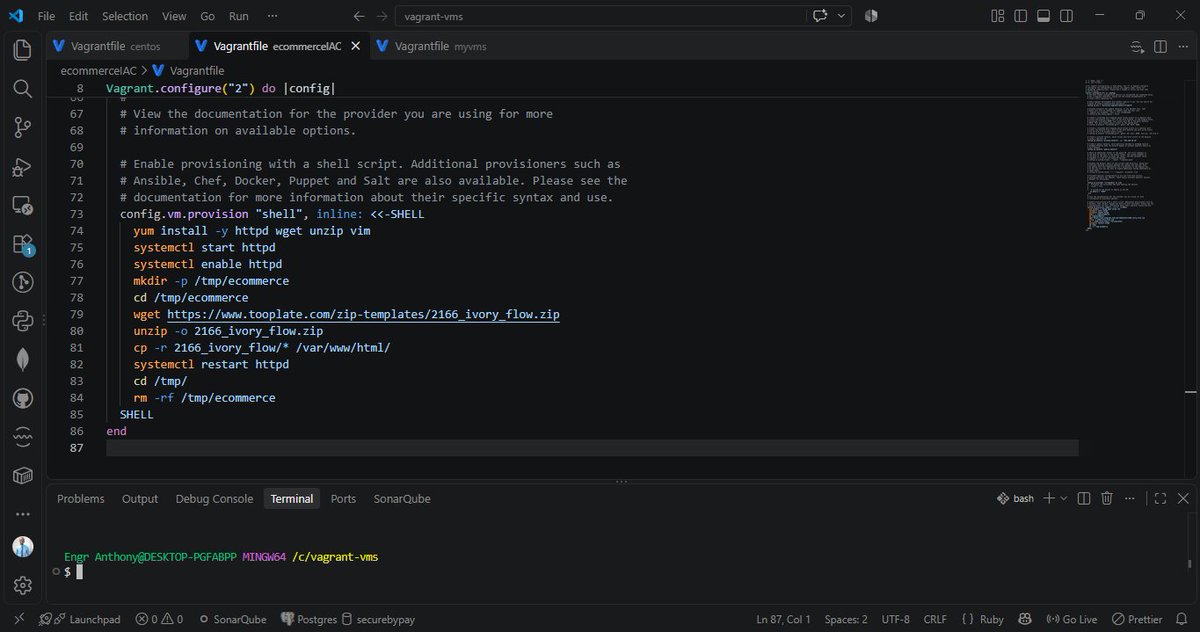Image resolution: width=1200 pixels, height=632 pixels.
Task: Click Postgres securebypay status item
Action: click(x=347, y=619)
